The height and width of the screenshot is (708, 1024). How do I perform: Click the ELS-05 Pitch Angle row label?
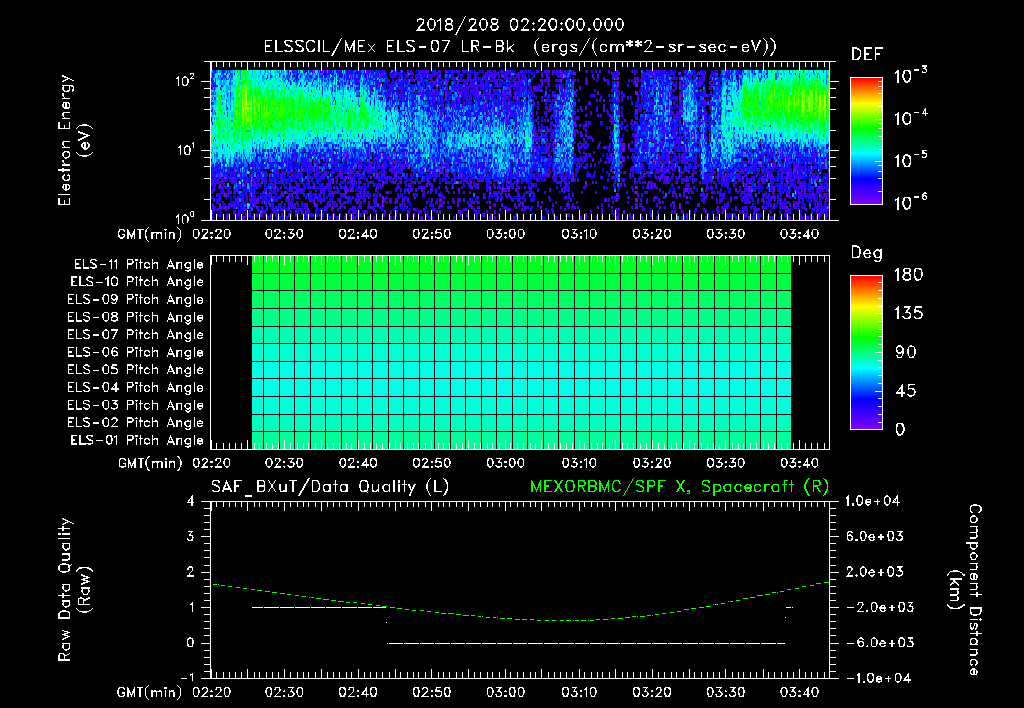pyautogui.click(x=135, y=370)
